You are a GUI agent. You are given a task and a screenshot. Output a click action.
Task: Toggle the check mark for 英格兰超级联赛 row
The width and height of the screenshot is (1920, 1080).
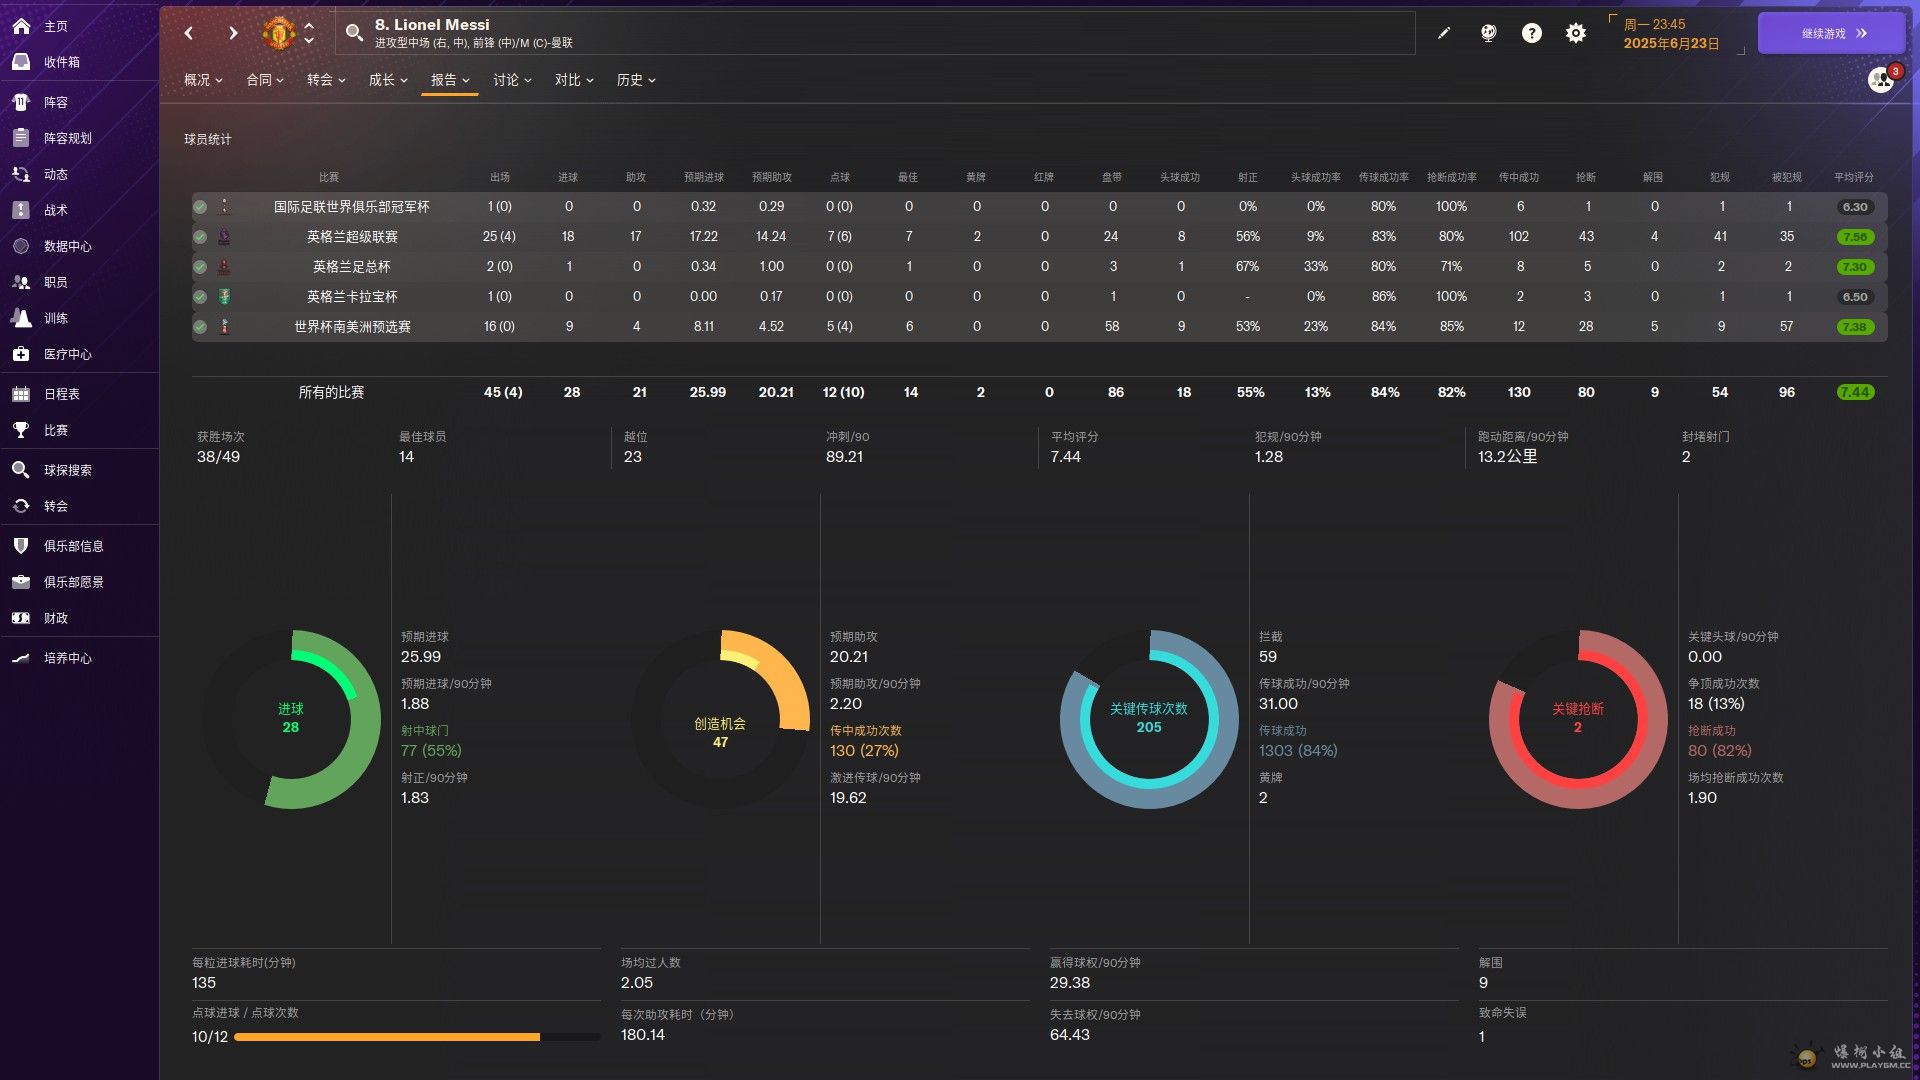point(200,237)
